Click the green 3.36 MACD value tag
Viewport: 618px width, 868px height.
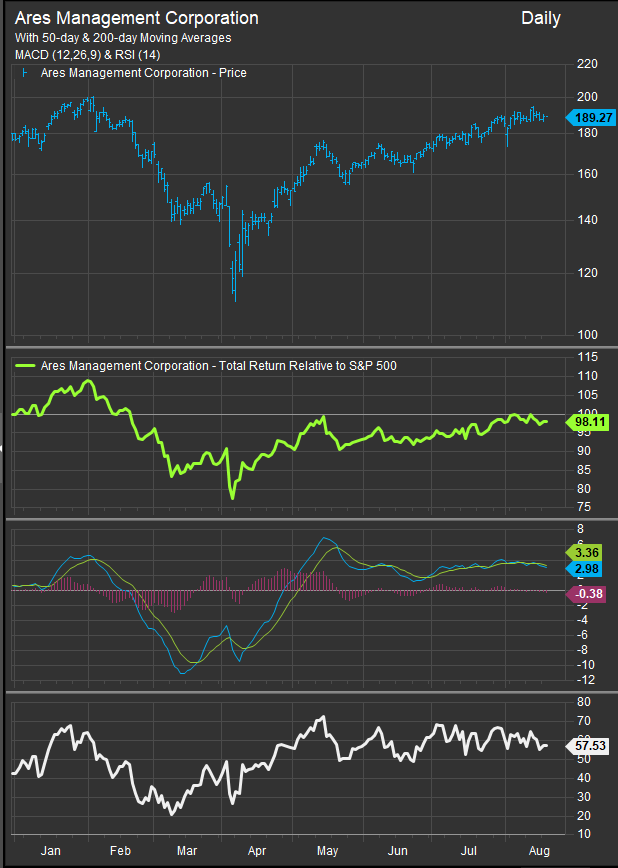586,551
